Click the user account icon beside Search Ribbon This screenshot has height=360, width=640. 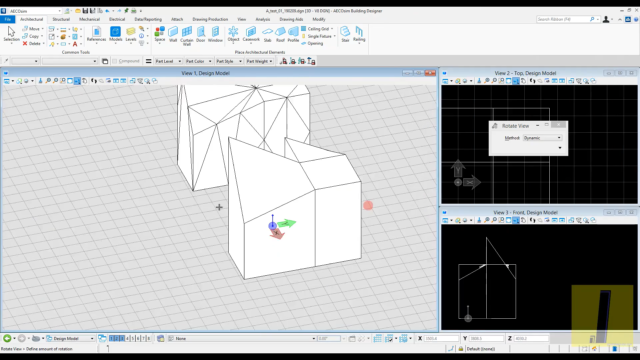pos(606,19)
